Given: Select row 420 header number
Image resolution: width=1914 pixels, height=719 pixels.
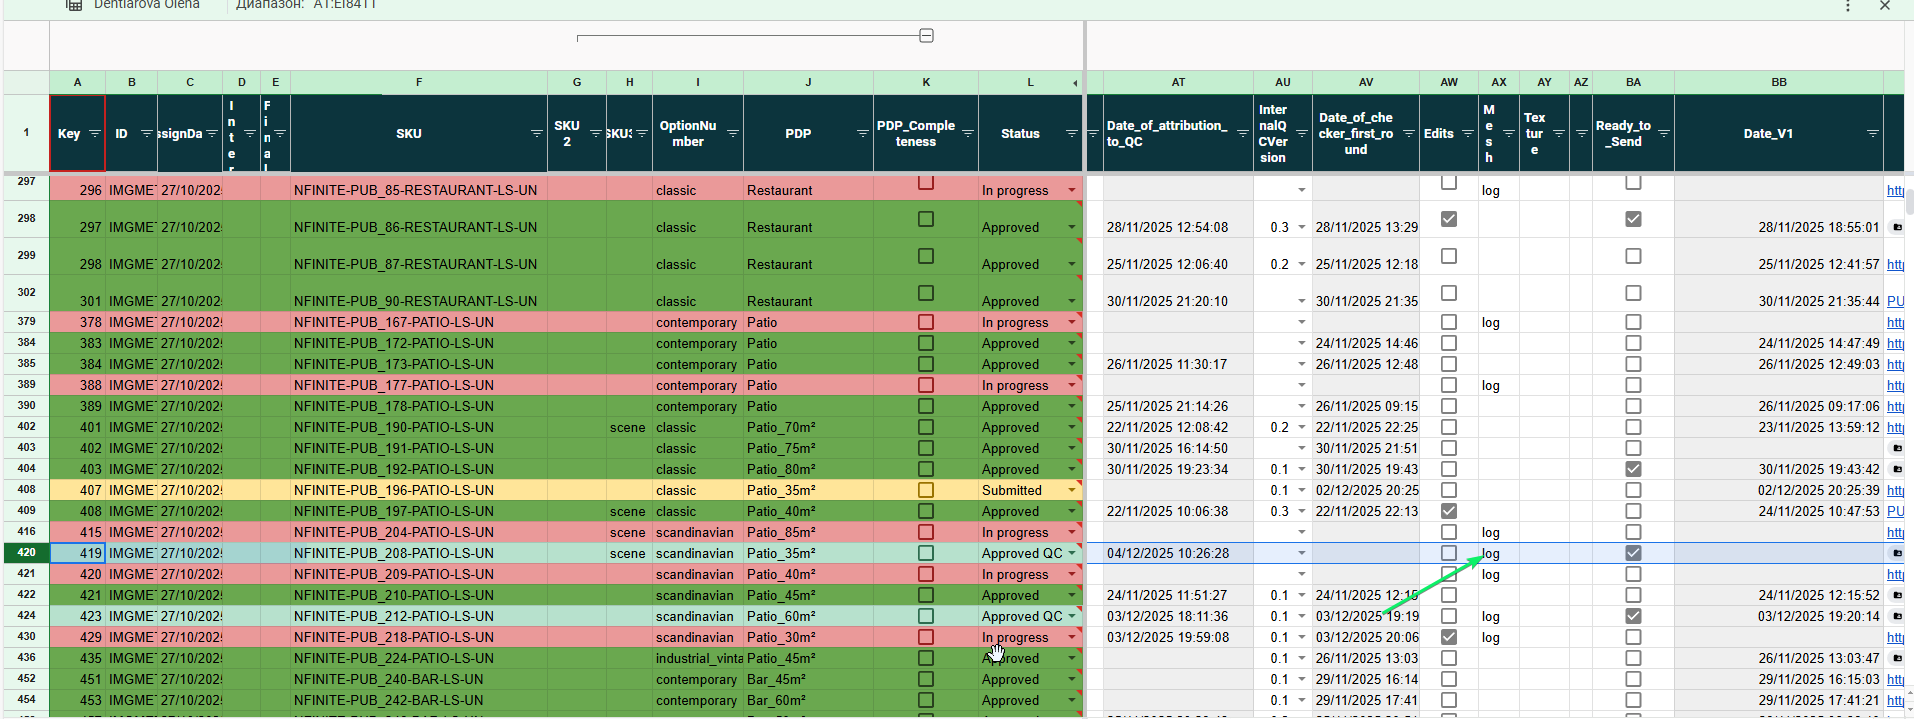Looking at the screenshot, I should 26,553.
